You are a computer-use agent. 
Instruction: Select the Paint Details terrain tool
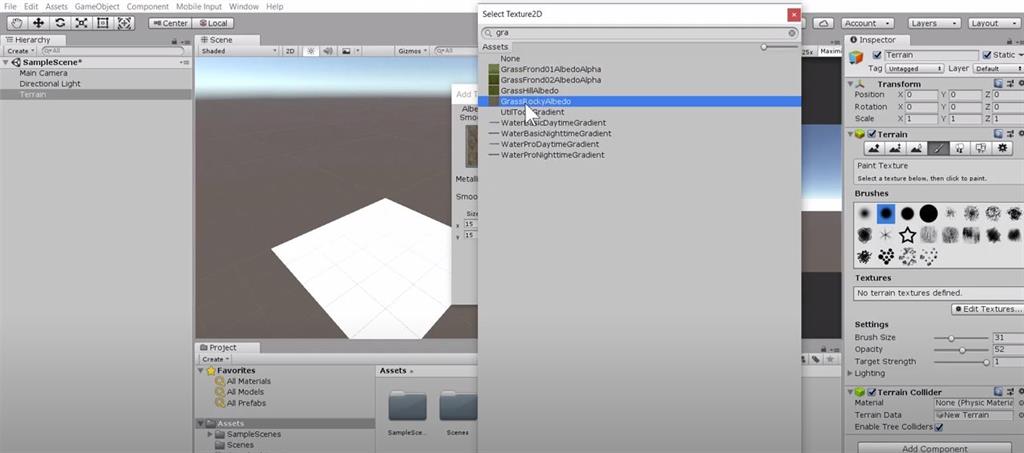point(981,149)
